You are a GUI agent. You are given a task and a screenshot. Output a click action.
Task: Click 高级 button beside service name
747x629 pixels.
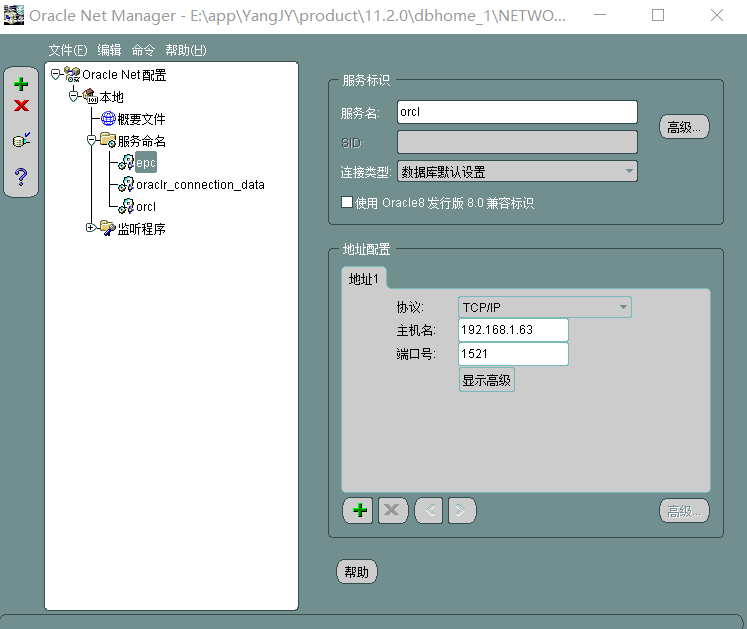[x=684, y=127]
